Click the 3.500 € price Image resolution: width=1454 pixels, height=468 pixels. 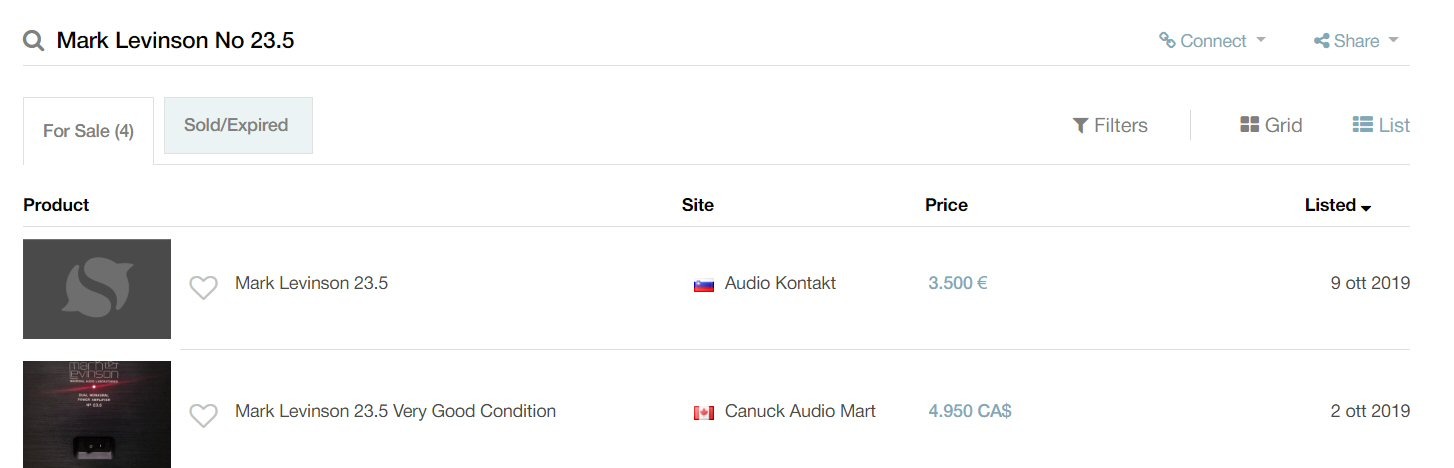pos(957,283)
